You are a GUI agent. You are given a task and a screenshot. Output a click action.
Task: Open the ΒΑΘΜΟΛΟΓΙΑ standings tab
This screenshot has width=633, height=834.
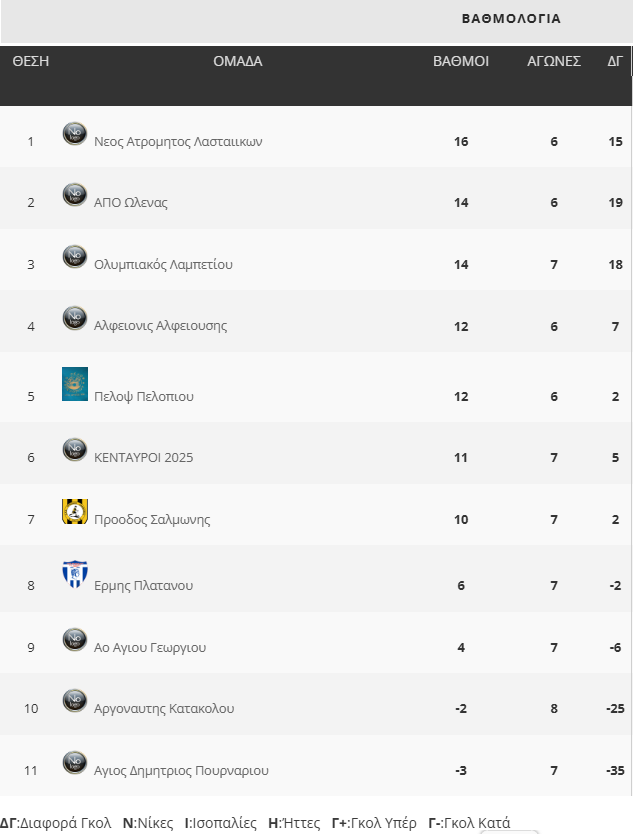pyautogui.click(x=511, y=19)
